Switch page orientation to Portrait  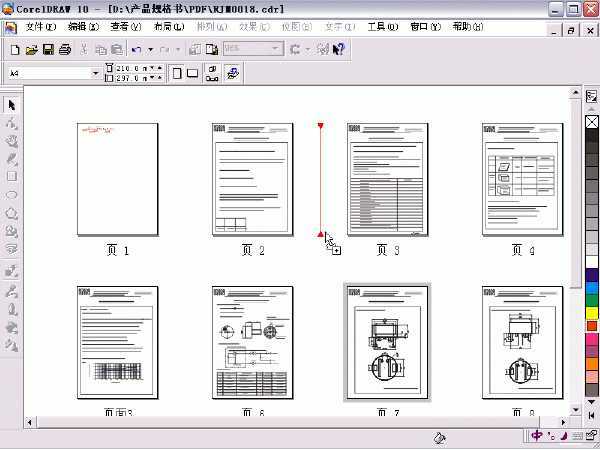[177, 73]
